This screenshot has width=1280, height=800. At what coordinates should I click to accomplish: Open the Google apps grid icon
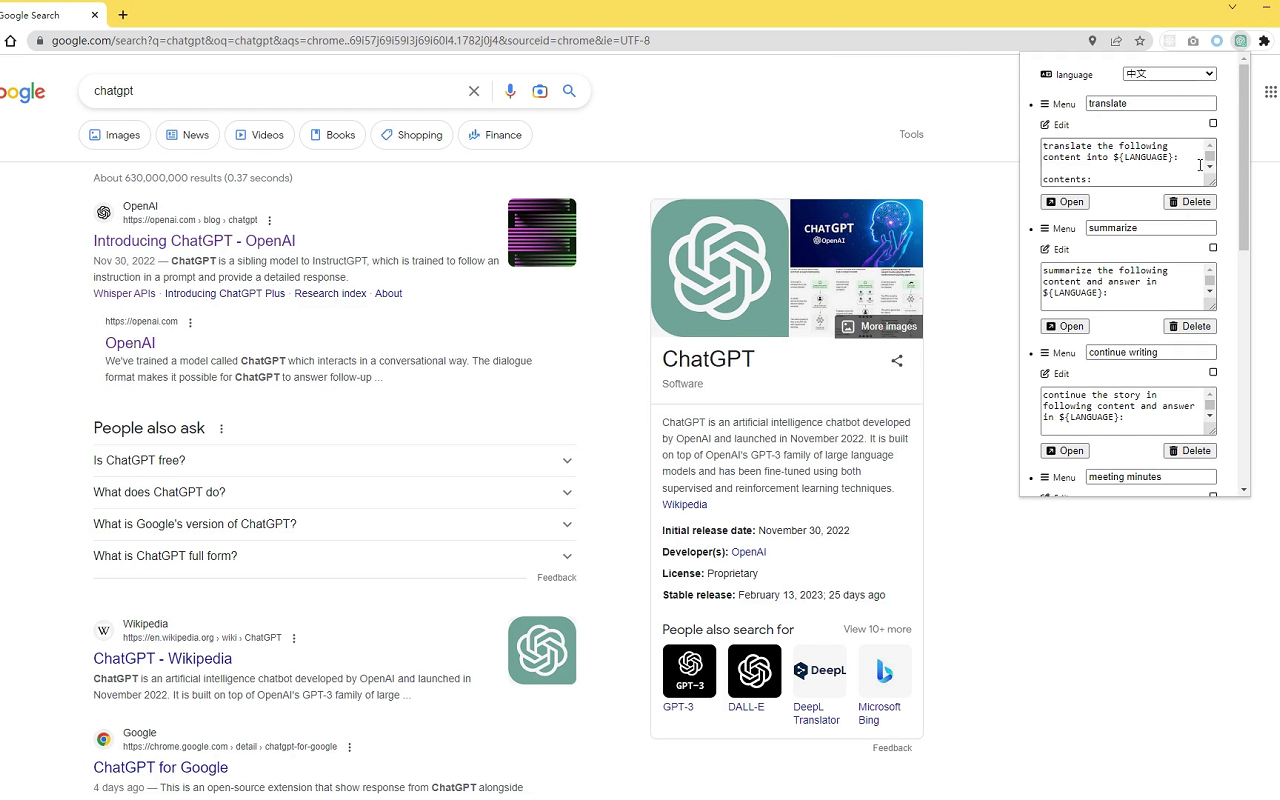click(1270, 91)
